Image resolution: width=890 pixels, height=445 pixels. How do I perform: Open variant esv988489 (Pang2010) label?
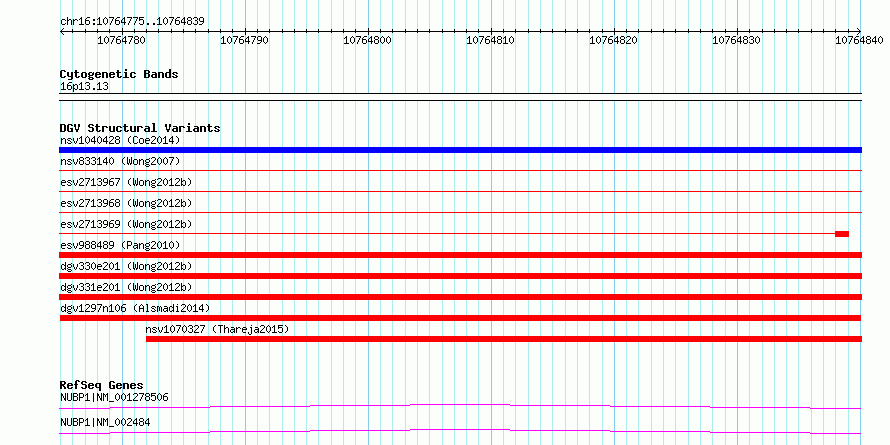click(x=120, y=246)
